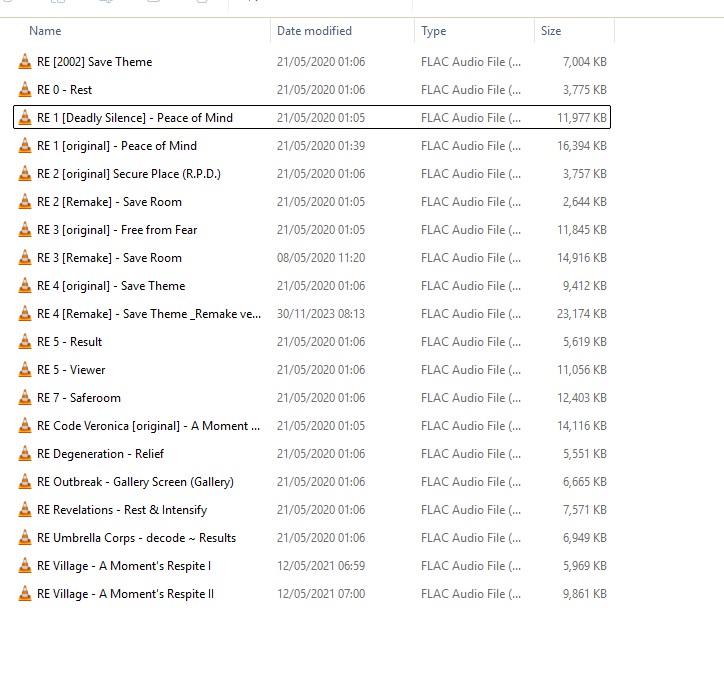Screen dimensions: 724x678
Task: Select RE 4 [Remake] - Save Theme _Remake name
Action: pos(149,314)
